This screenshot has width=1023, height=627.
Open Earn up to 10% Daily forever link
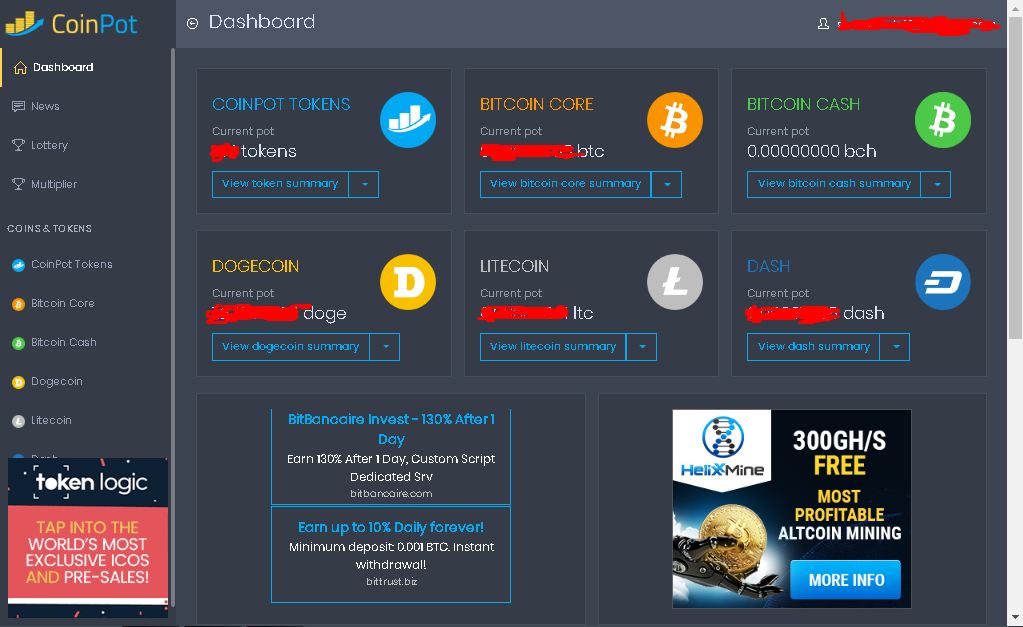(x=391, y=527)
